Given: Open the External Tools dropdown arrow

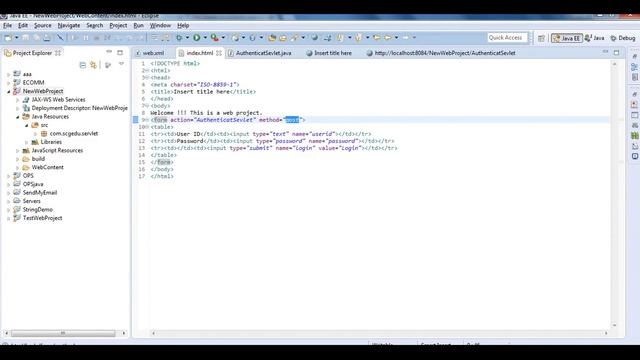Looking at the screenshot, I should [223, 38].
